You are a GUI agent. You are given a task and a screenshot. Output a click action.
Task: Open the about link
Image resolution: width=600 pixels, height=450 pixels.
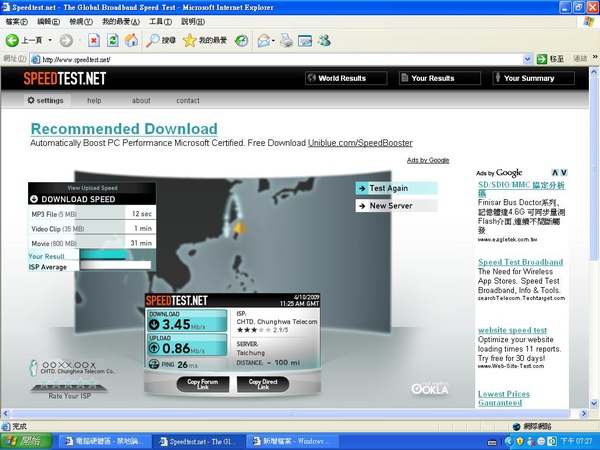pos(141,100)
